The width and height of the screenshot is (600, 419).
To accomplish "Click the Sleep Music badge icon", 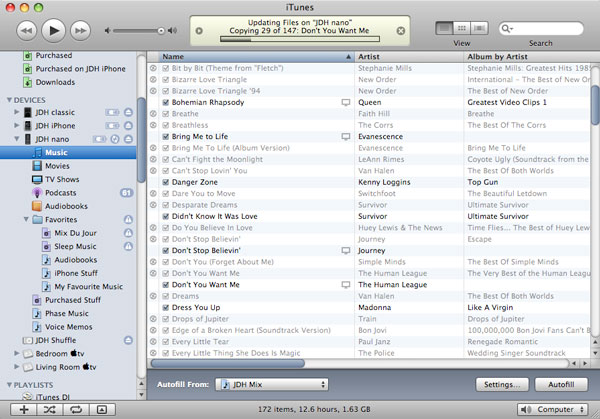I will pyautogui.click(x=128, y=246).
